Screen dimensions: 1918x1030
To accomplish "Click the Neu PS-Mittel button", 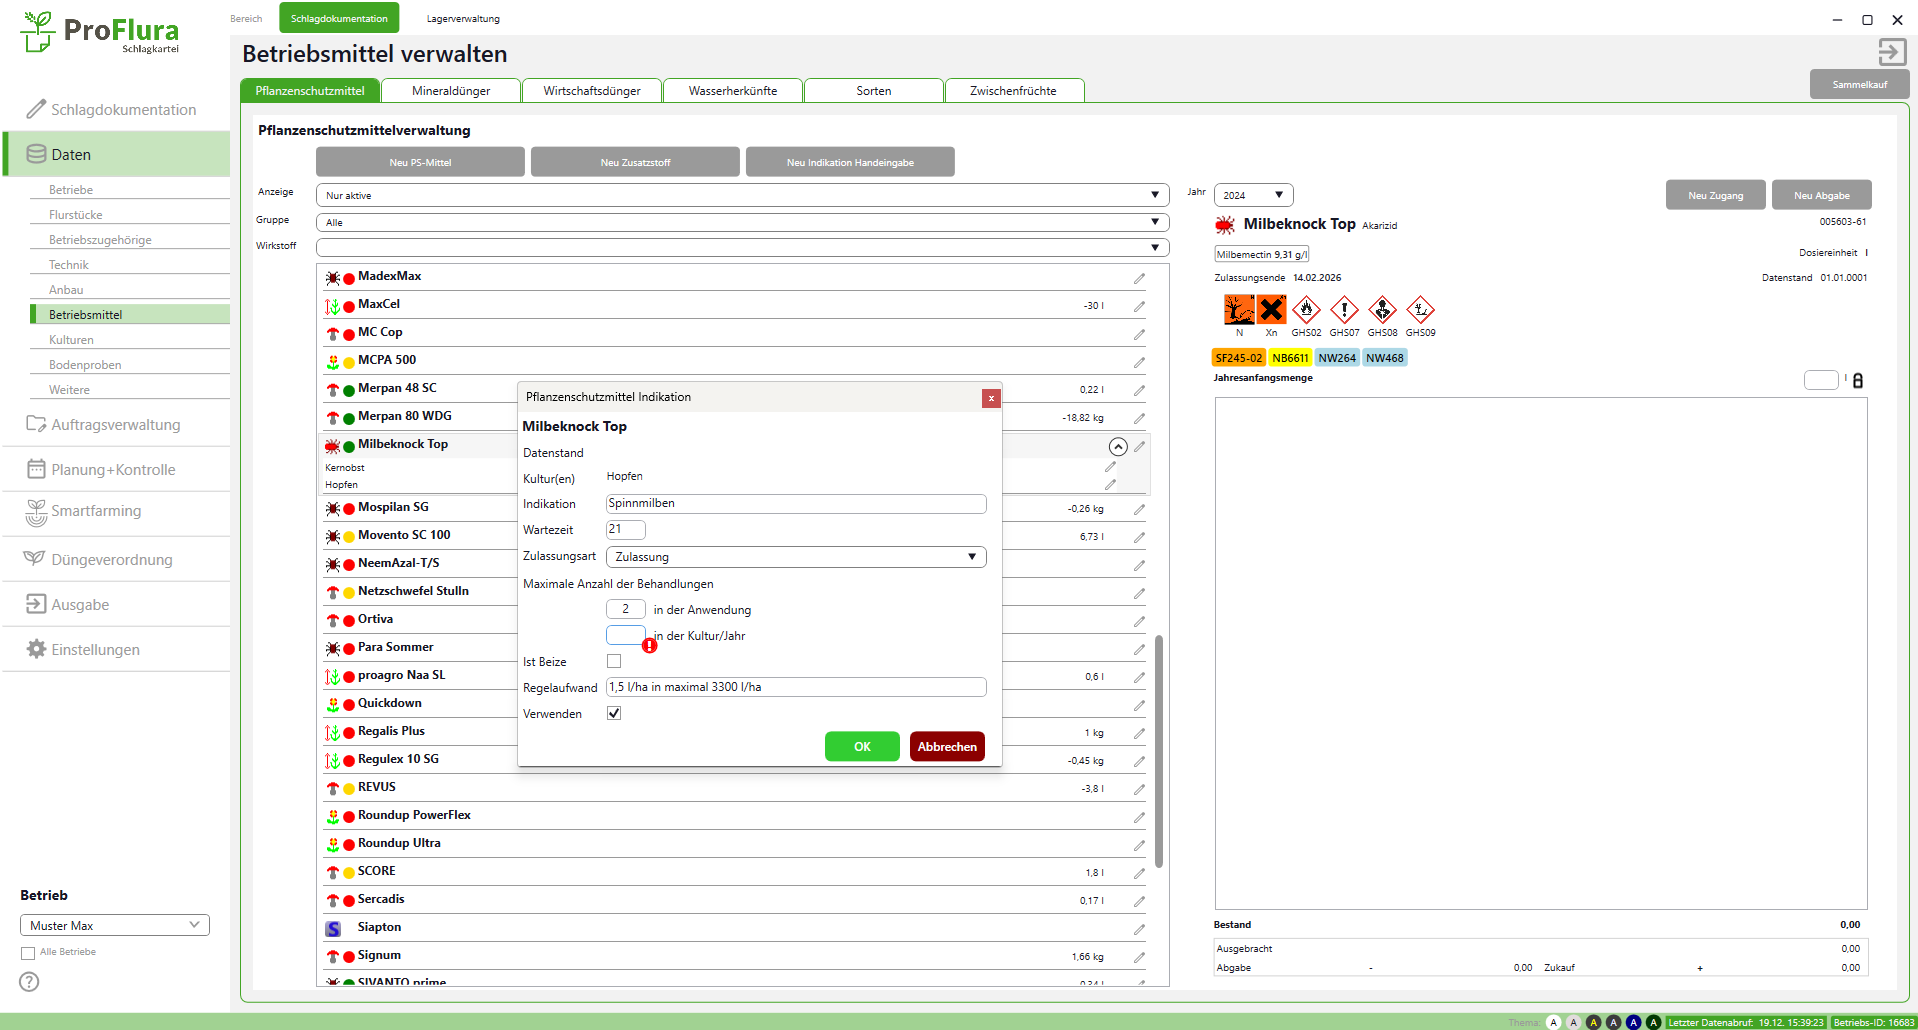I will 420,162.
